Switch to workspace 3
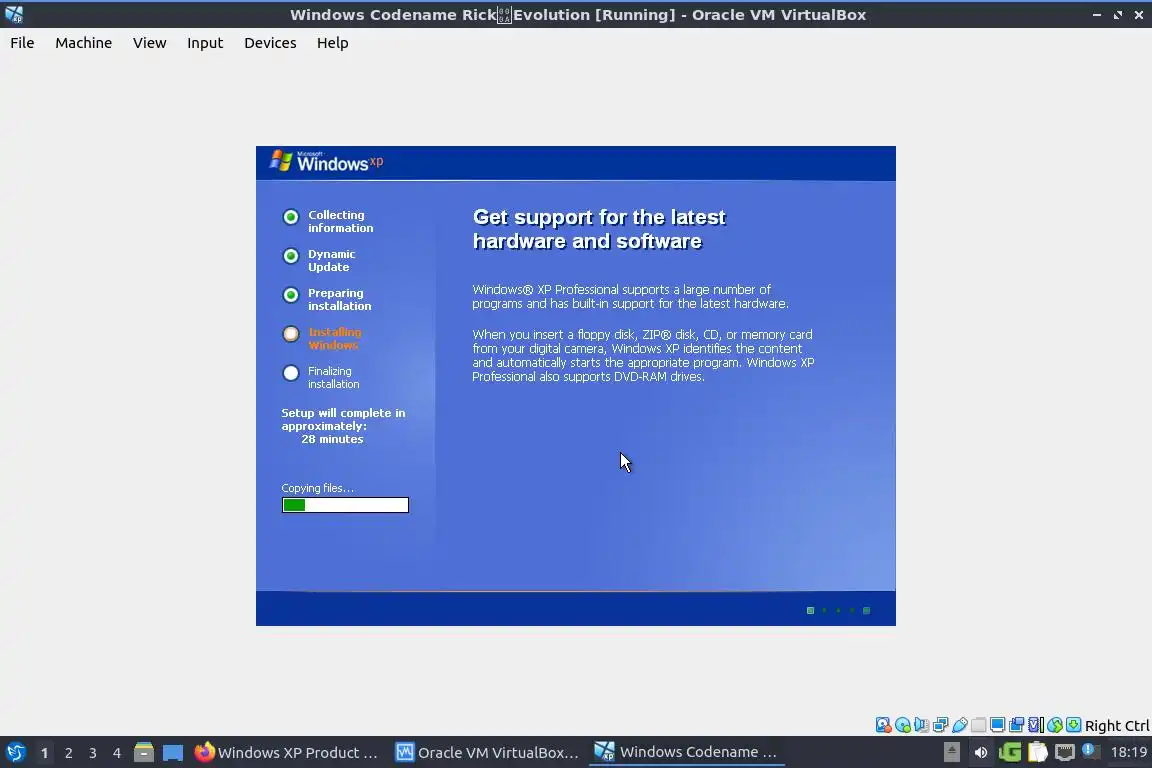This screenshot has width=1152, height=768. coord(93,753)
